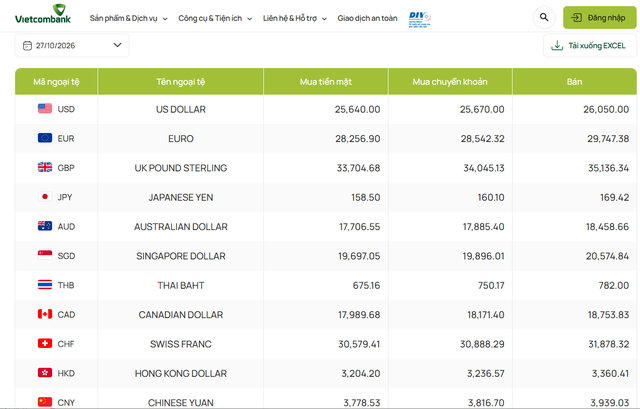Click the date picker chevron arrow

(117, 45)
